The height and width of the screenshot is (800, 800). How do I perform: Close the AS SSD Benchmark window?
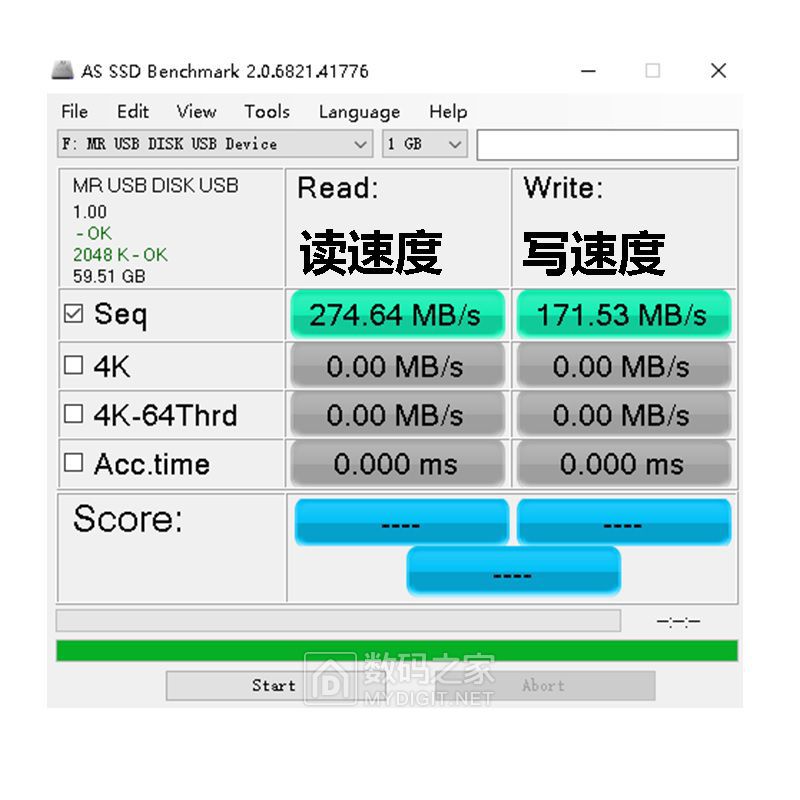[718, 70]
